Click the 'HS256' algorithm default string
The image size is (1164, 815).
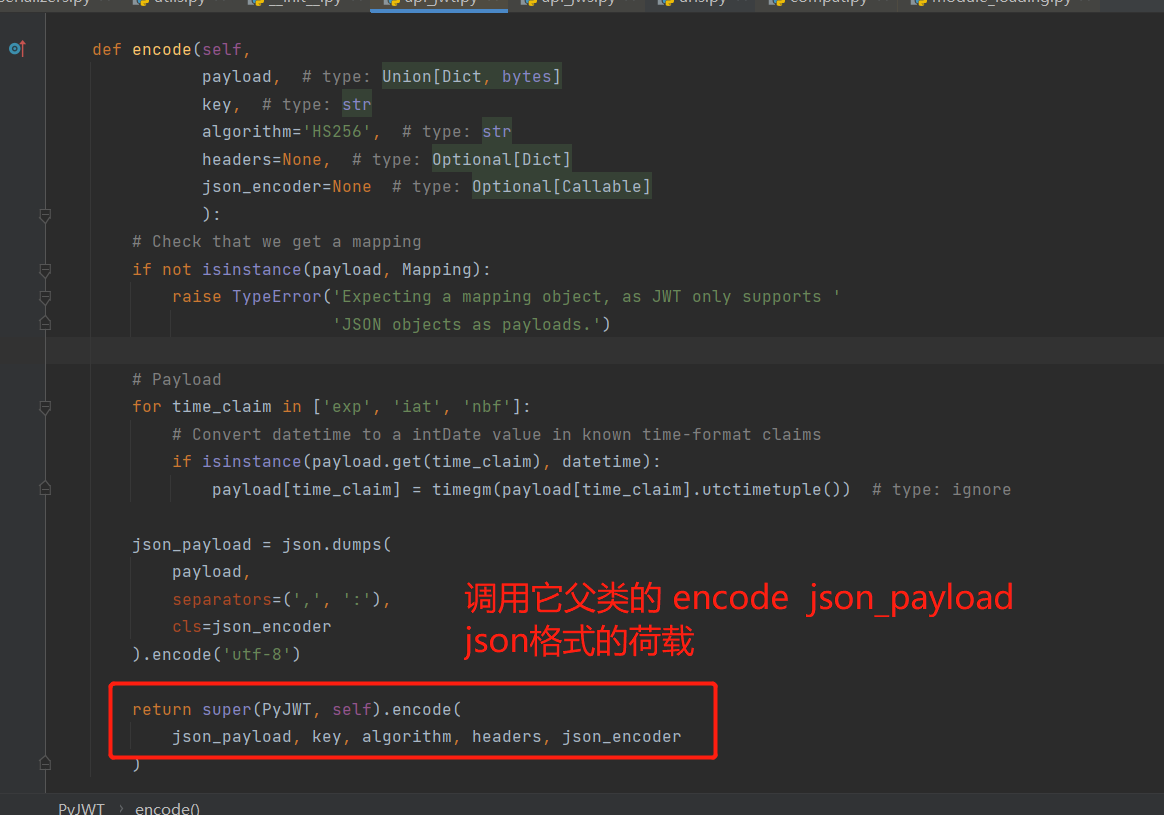click(x=336, y=132)
